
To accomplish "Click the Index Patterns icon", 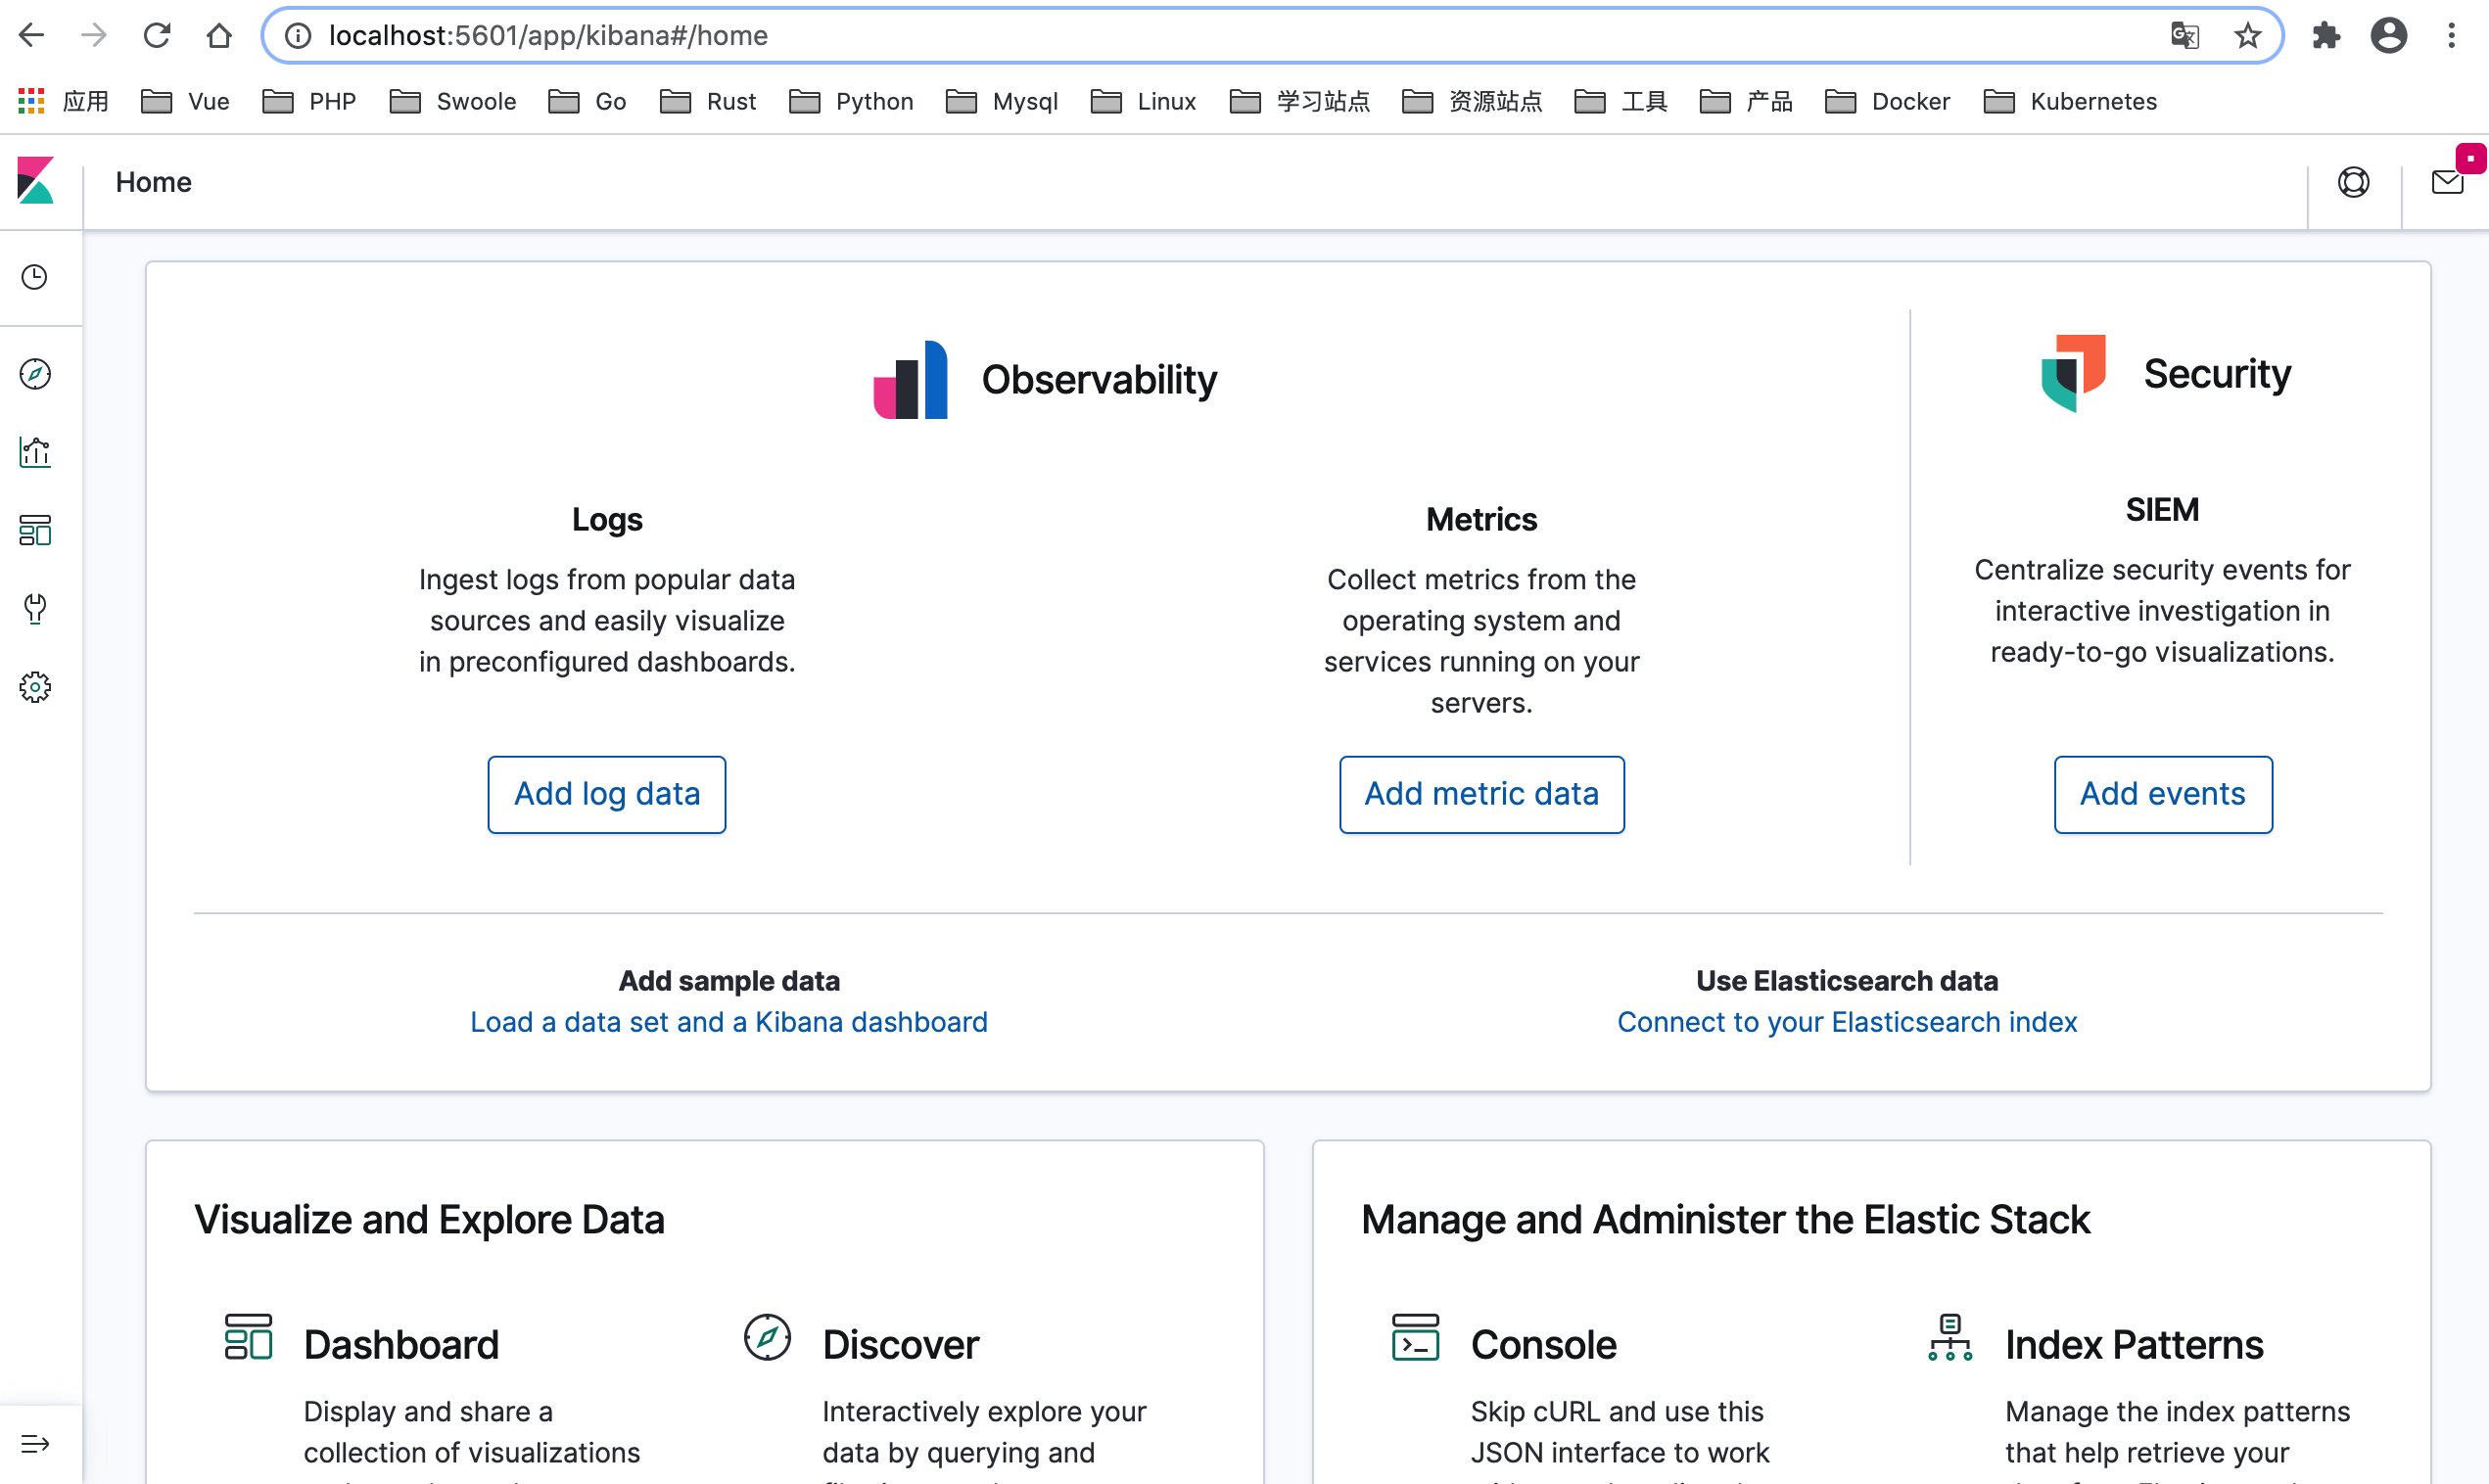I will [1950, 1337].
